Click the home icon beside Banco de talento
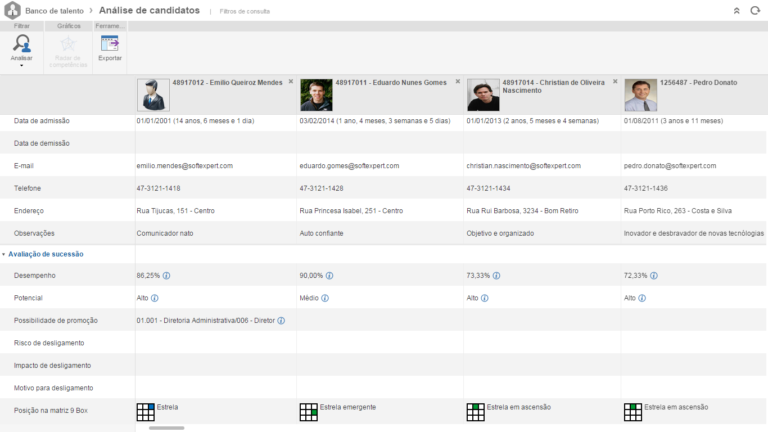The height and width of the screenshot is (432, 768). (x=12, y=10)
